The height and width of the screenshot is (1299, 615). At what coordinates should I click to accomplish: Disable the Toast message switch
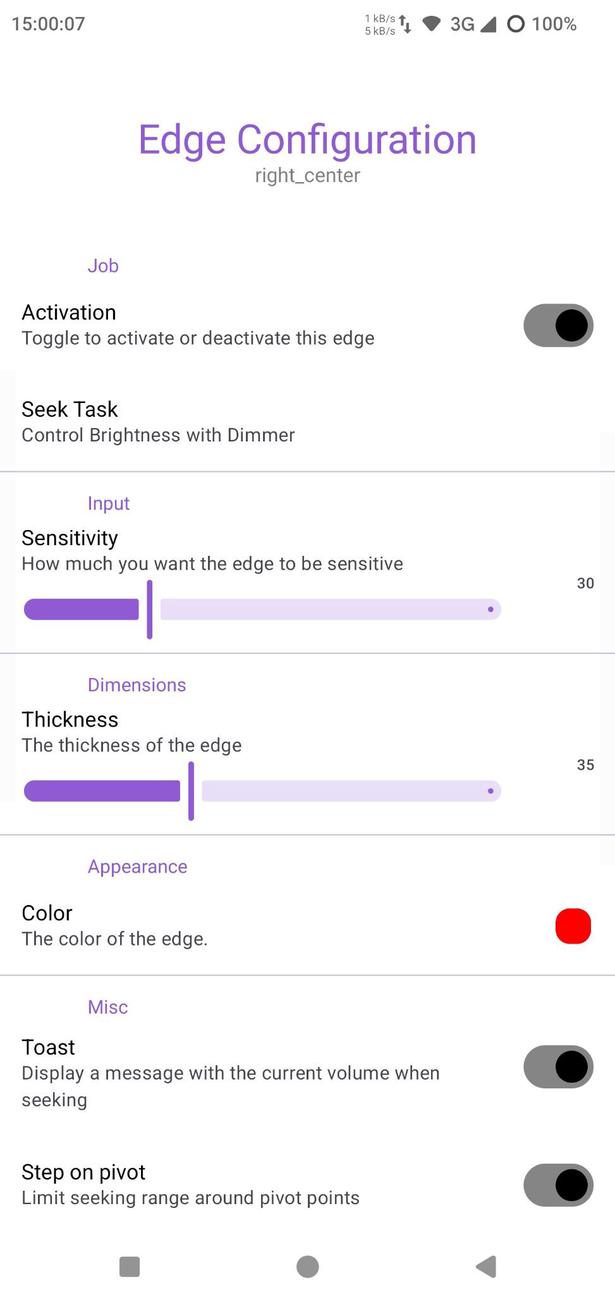click(557, 1066)
